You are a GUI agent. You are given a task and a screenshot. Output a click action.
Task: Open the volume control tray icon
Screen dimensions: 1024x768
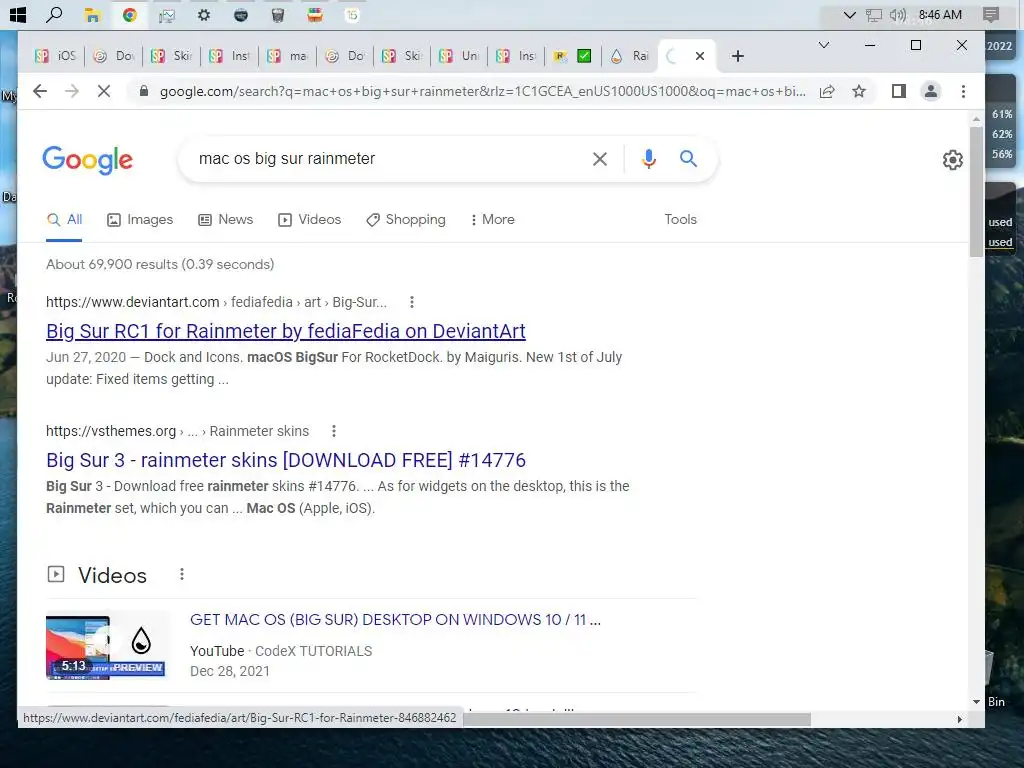(897, 15)
